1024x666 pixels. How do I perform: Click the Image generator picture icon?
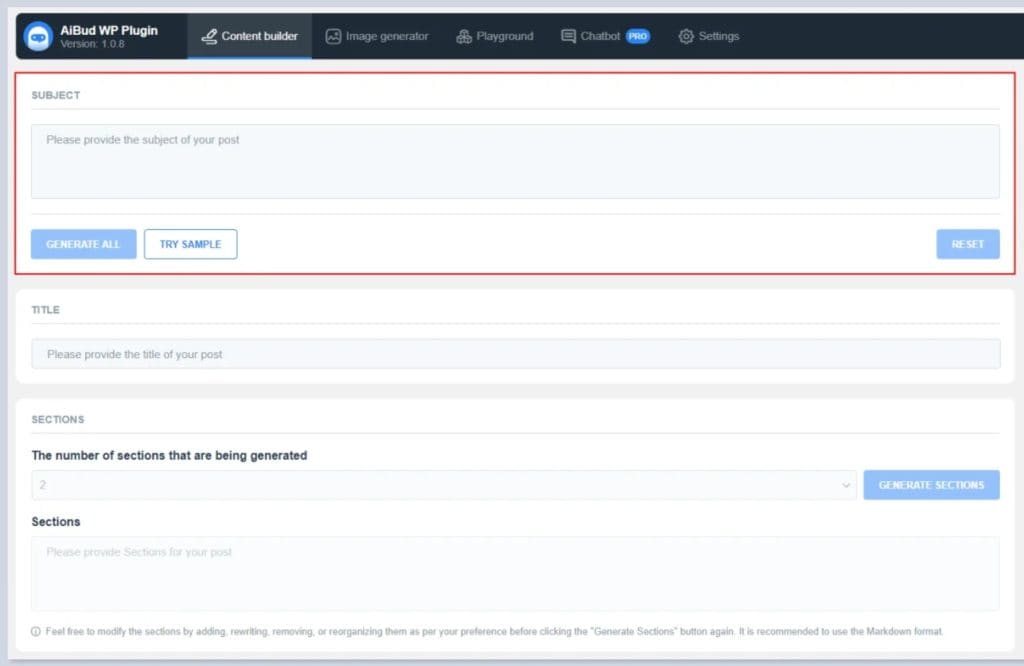coord(333,37)
